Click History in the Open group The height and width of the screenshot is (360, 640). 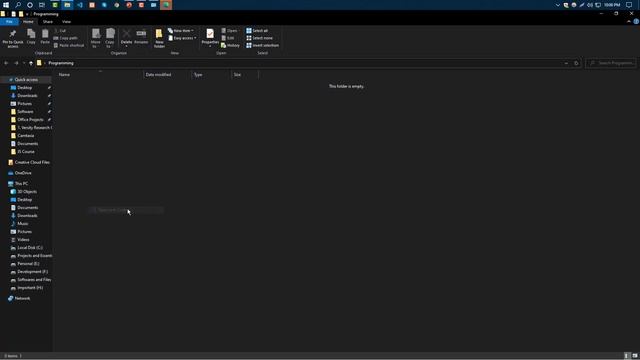coord(230,45)
